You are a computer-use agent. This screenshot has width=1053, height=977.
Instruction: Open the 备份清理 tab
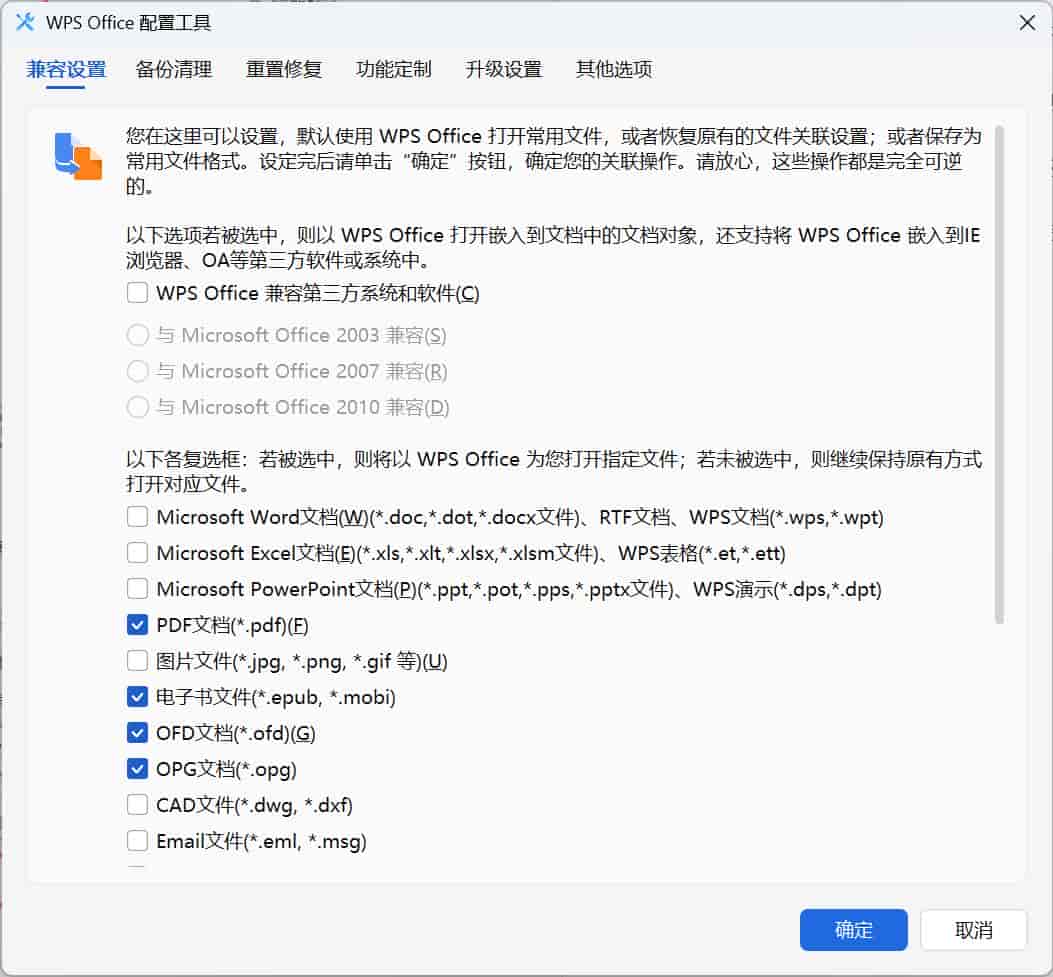(x=173, y=69)
